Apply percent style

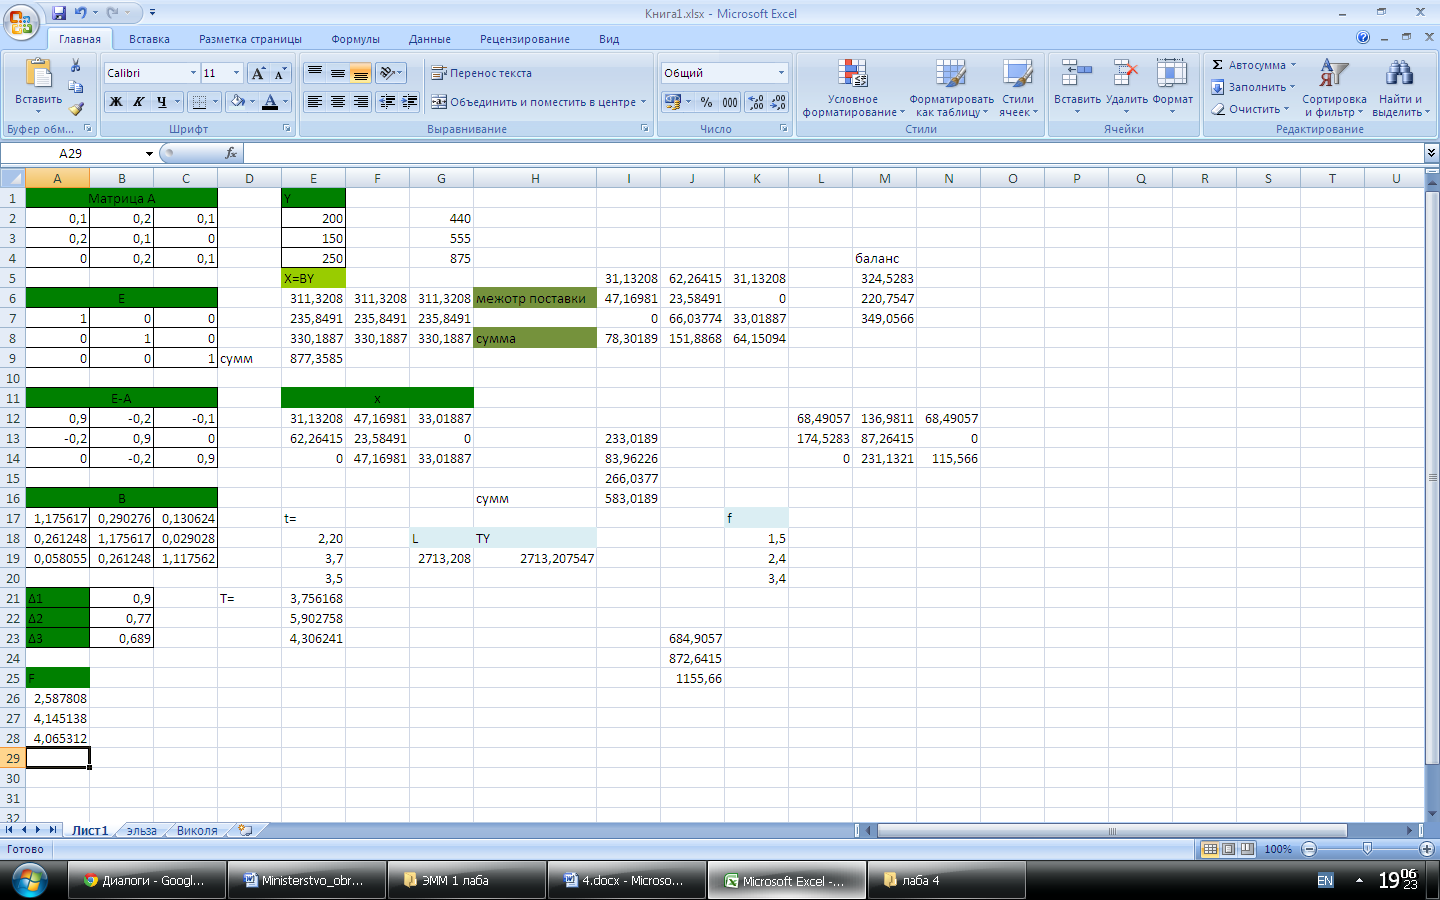click(x=707, y=102)
